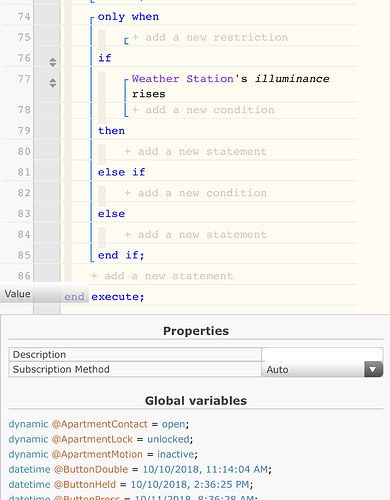Image resolution: width=390 pixels, height=500 pixels.
Task: Click '+ add a new statement' on line 84
Action: pyautogui.click(x=196, y=235)
